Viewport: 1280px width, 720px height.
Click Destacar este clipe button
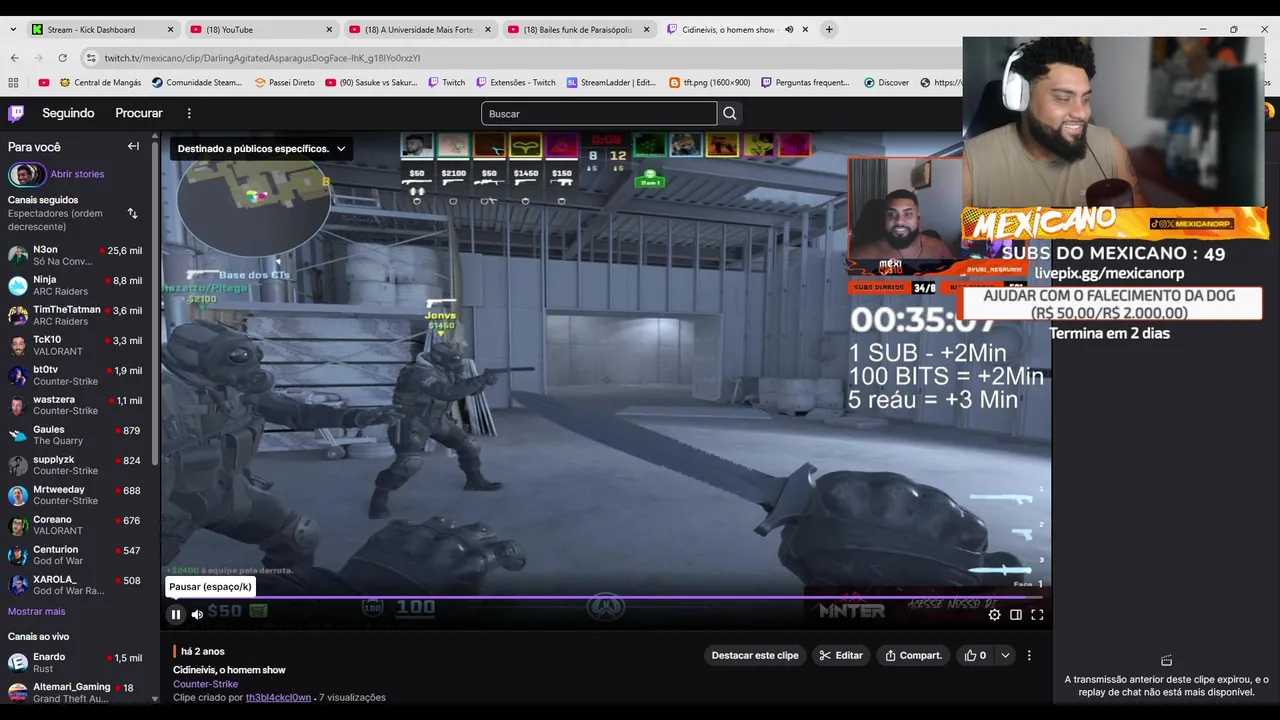pos(755,655)
